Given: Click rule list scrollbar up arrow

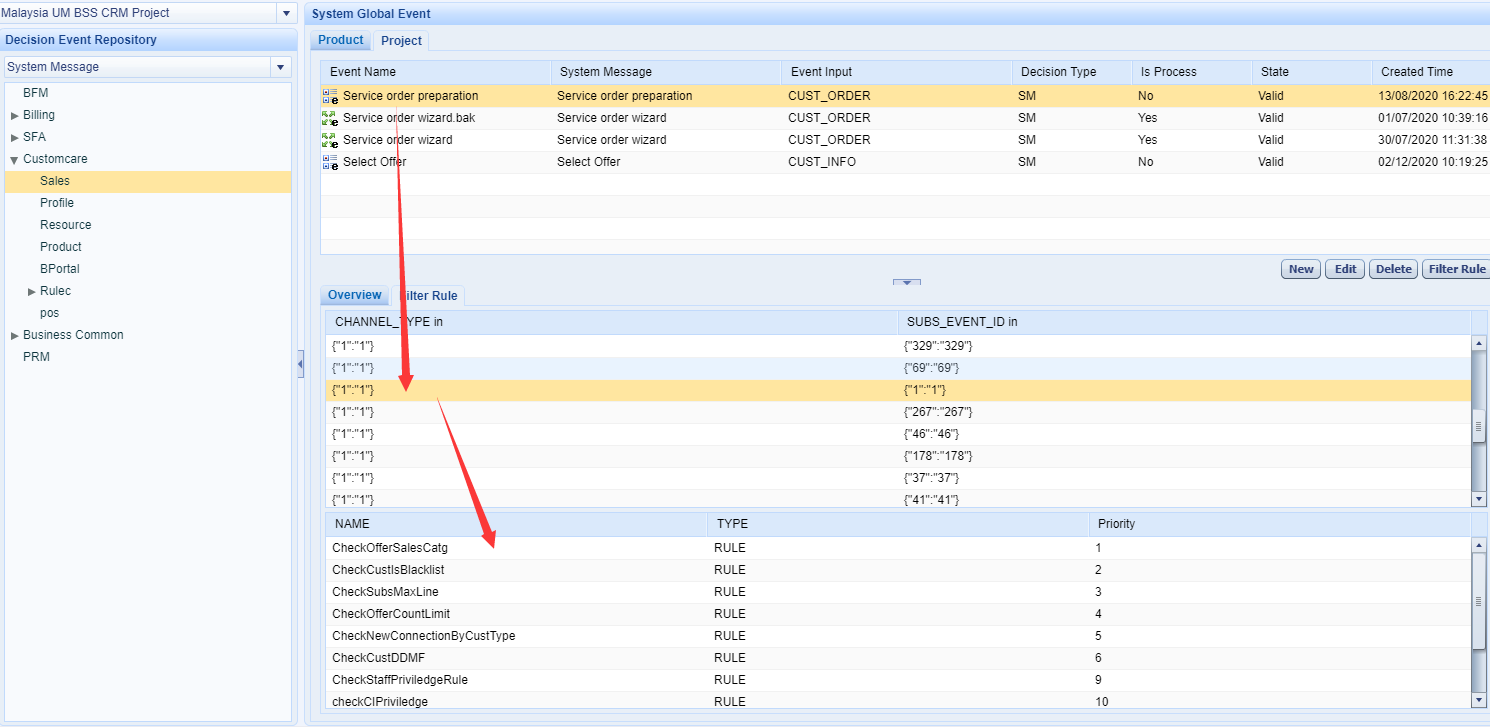Looking at the screenshot, I should [1479, 544].
